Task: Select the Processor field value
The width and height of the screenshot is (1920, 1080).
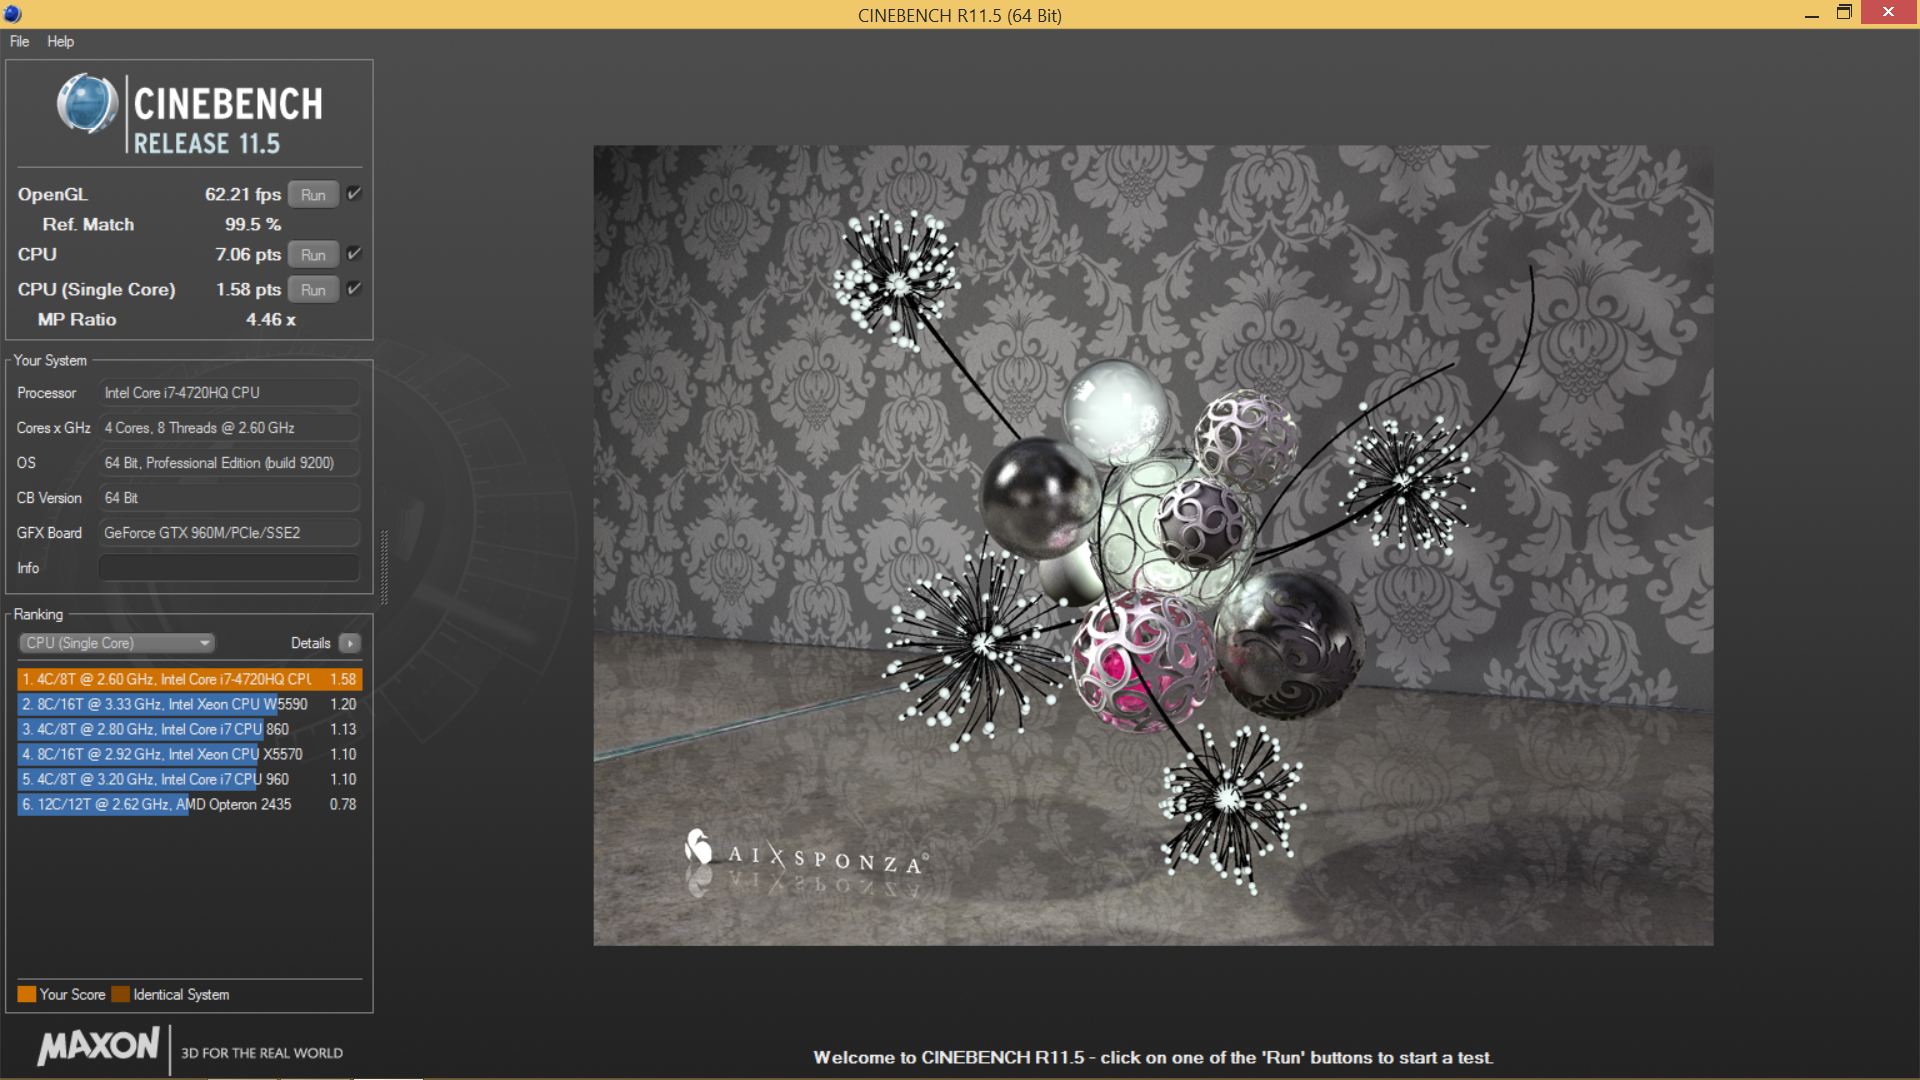Action: pyautogui.click(x=229, y=393)
